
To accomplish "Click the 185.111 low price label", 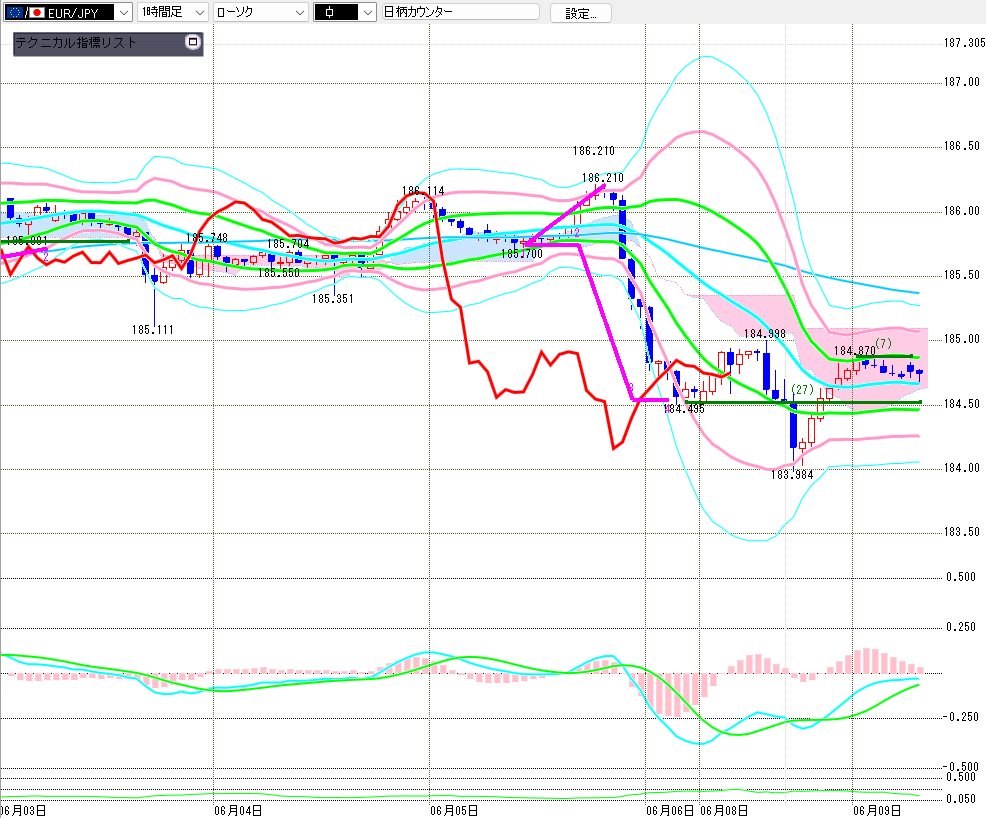I will [152, 329].
